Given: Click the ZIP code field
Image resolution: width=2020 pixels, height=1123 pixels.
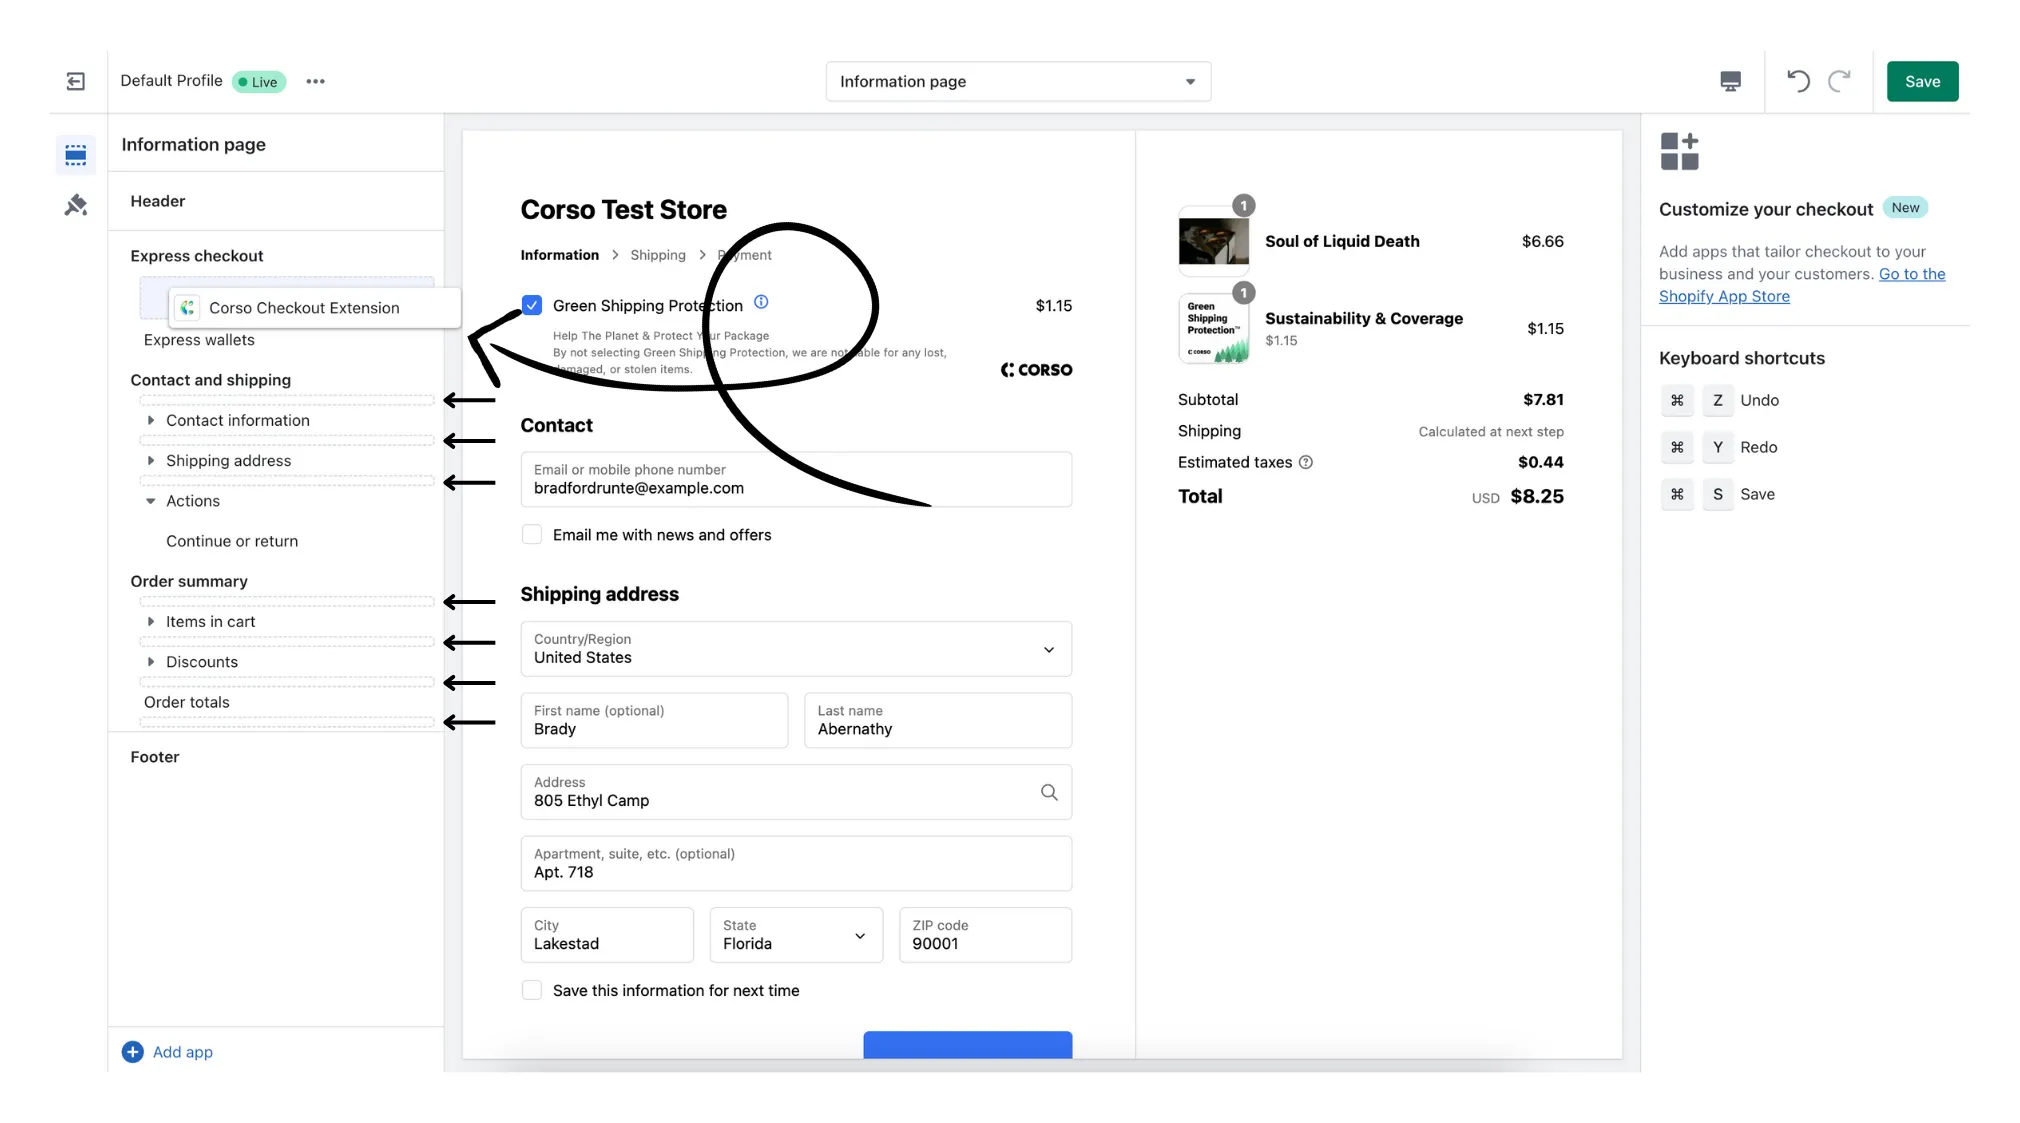Looking at the screenshot, I should click(985, 935).
